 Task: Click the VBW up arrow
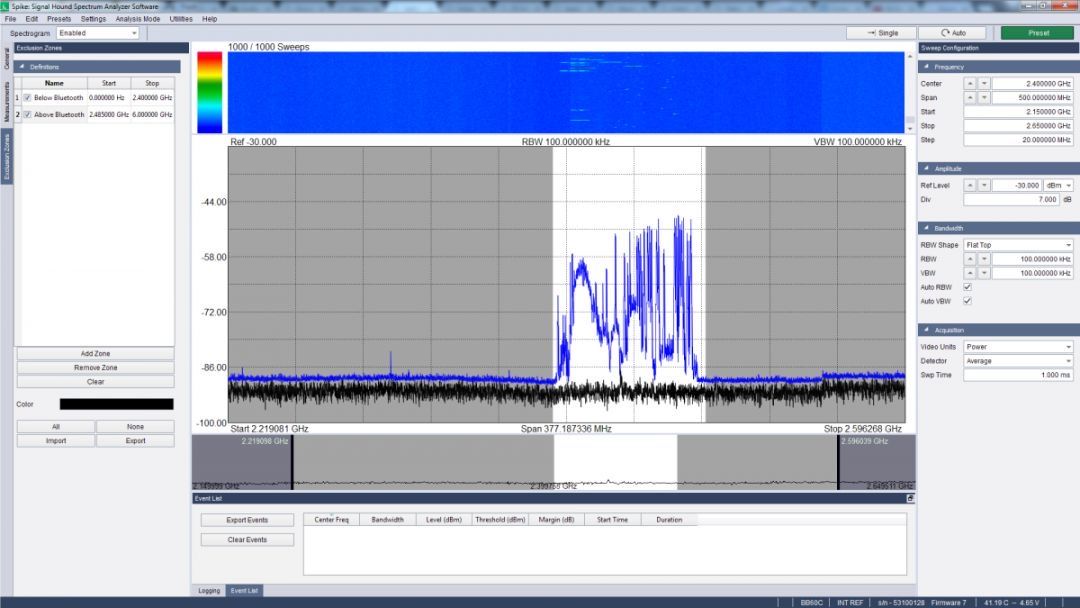pyautogui.click(x=969, y=273)
